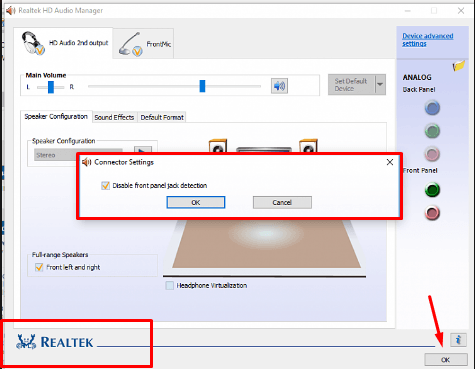Click the Realtek logo

(x=55, y=342)
